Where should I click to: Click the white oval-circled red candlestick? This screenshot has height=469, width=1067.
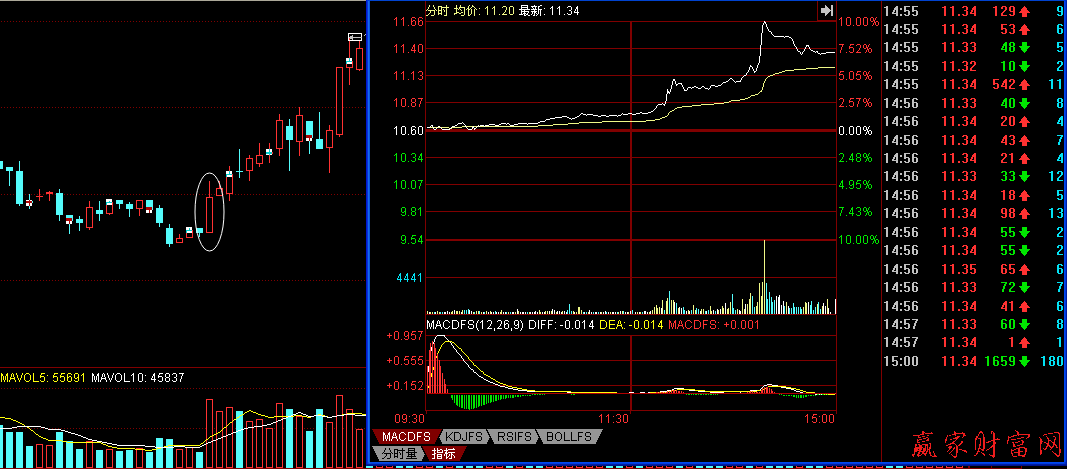tap(209, 212)
